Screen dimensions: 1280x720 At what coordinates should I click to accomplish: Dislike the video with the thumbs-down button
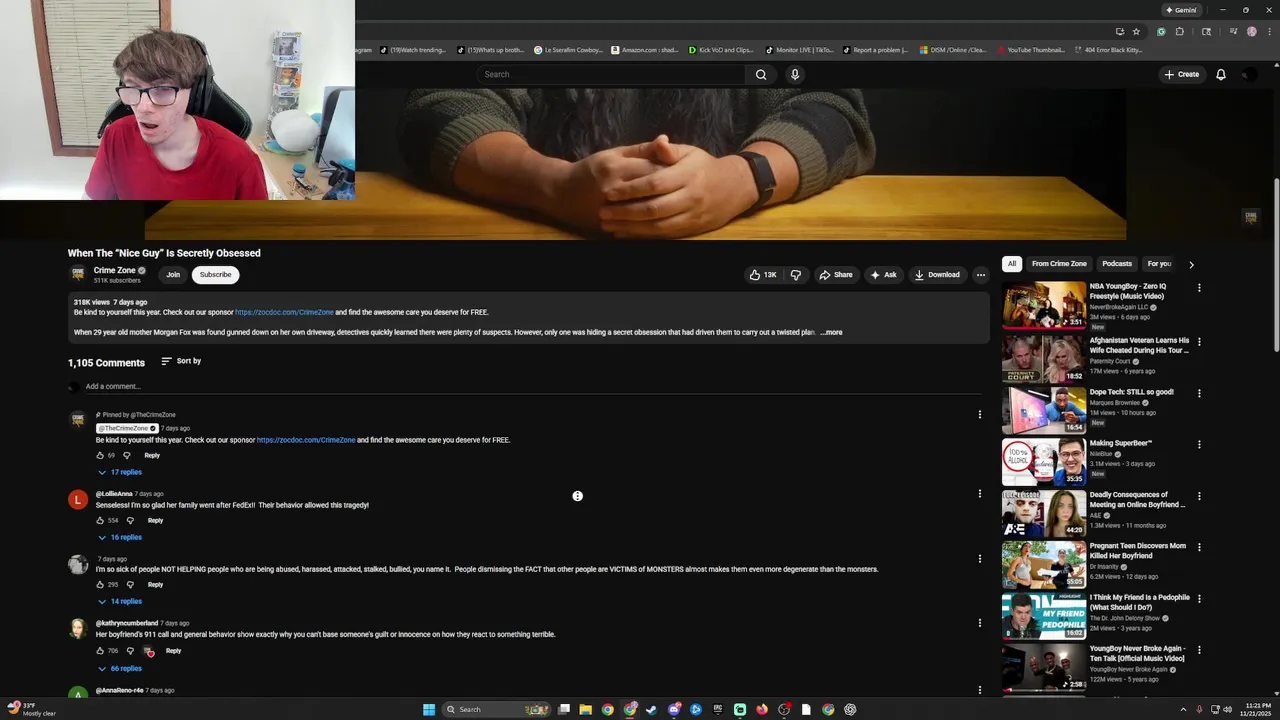pos(796,275)
